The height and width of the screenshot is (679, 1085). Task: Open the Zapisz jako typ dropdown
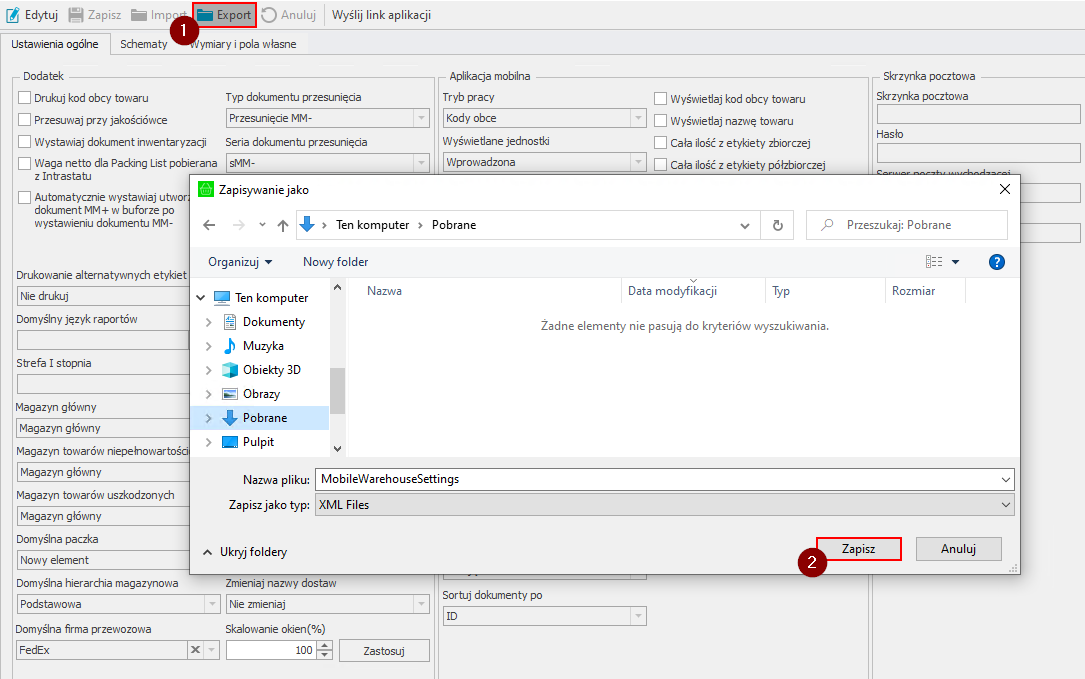664,505
